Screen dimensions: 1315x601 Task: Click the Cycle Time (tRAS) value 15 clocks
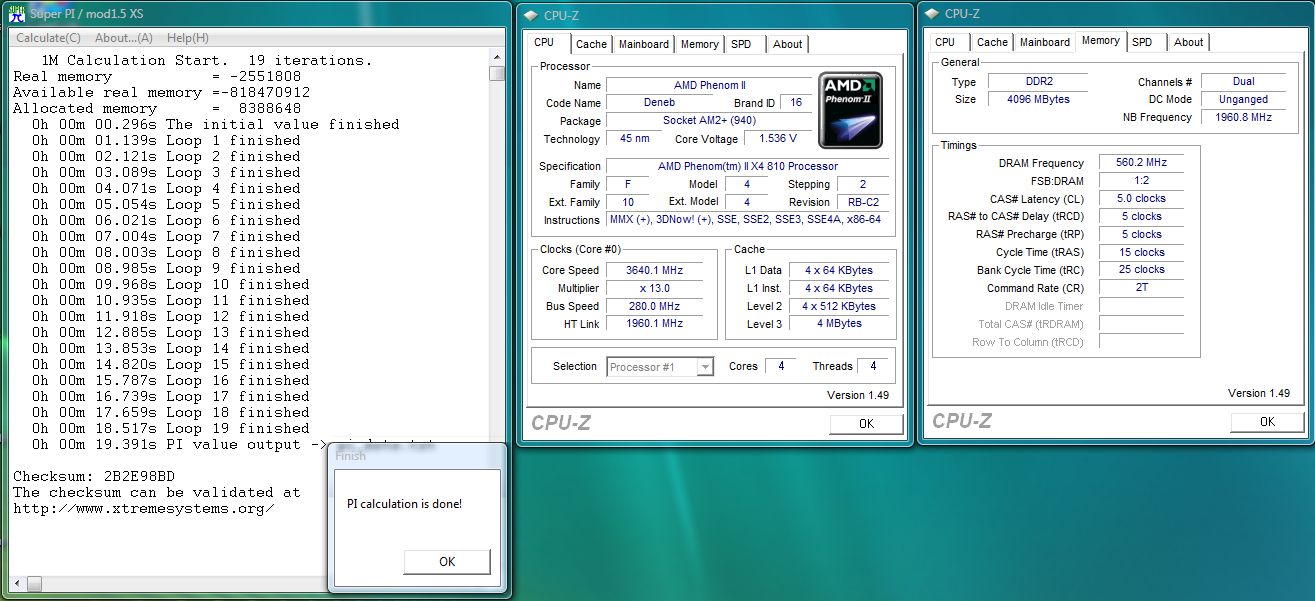[1141, 253]
